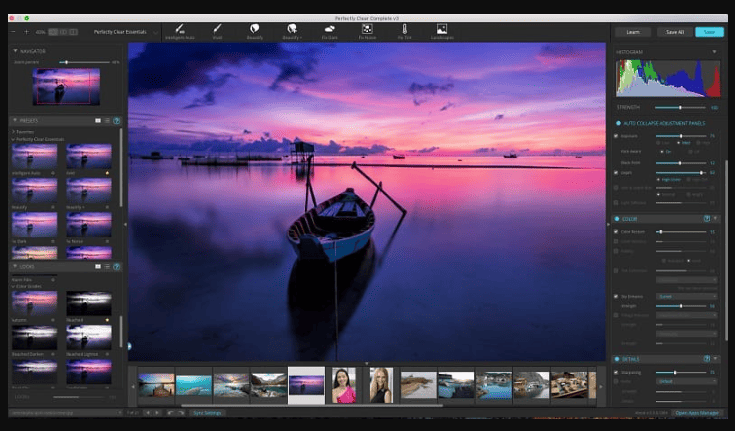Screen dimensions: 735x431
Task: Select the High Color depth radio
Action: tap(659, 180)
